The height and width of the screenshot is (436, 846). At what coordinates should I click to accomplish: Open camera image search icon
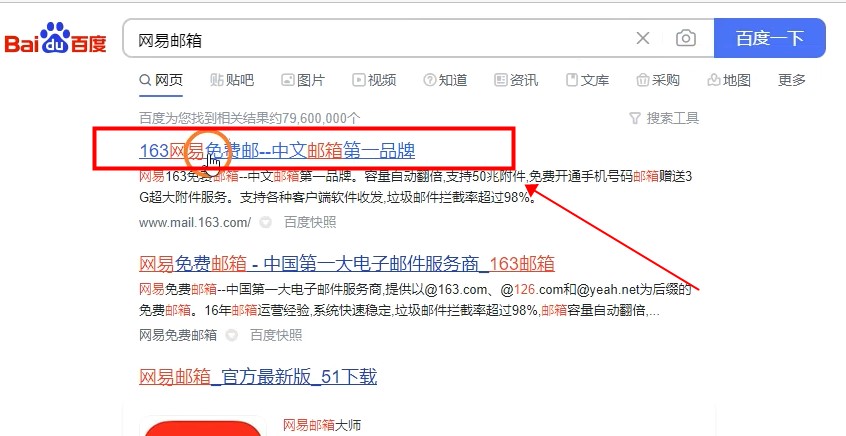[686, 38]
